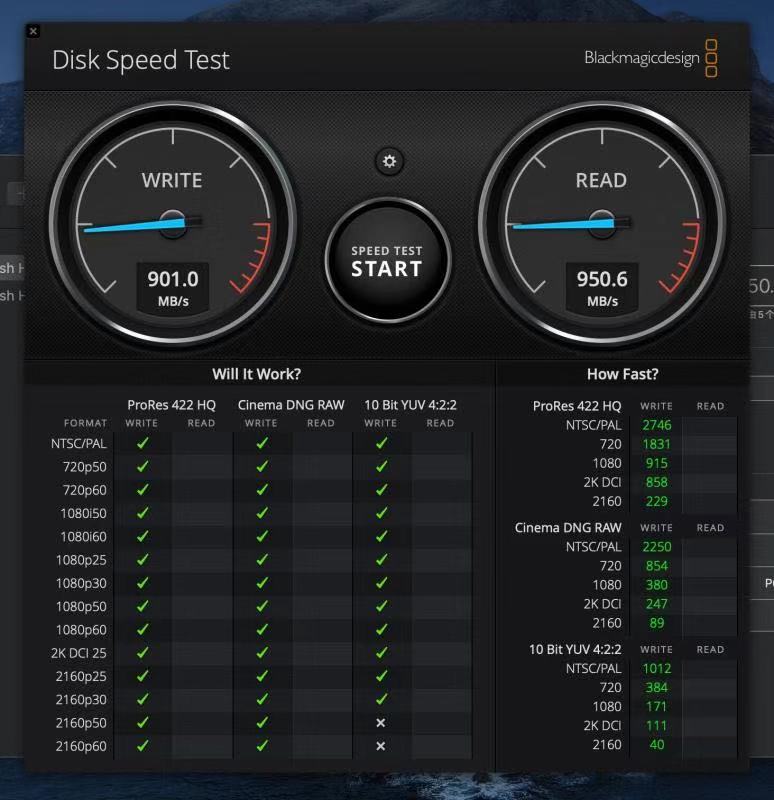Click the "10 Bit YUV 4:2:2" column header in Will It Work
Image resolution: width=774 pixels, height=800 pixels.
(x=410, y=405)
